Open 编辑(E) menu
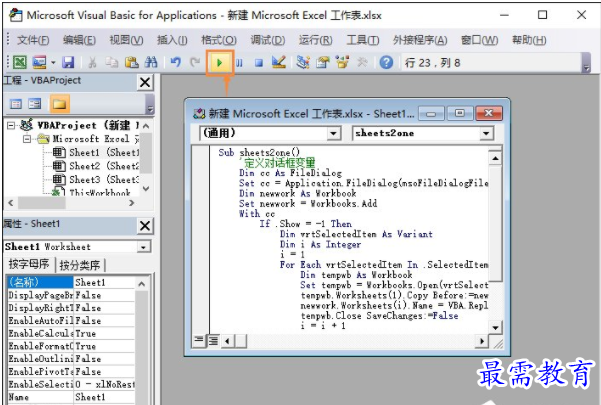This screenshot has height=405, width=601. coord(79,40)
